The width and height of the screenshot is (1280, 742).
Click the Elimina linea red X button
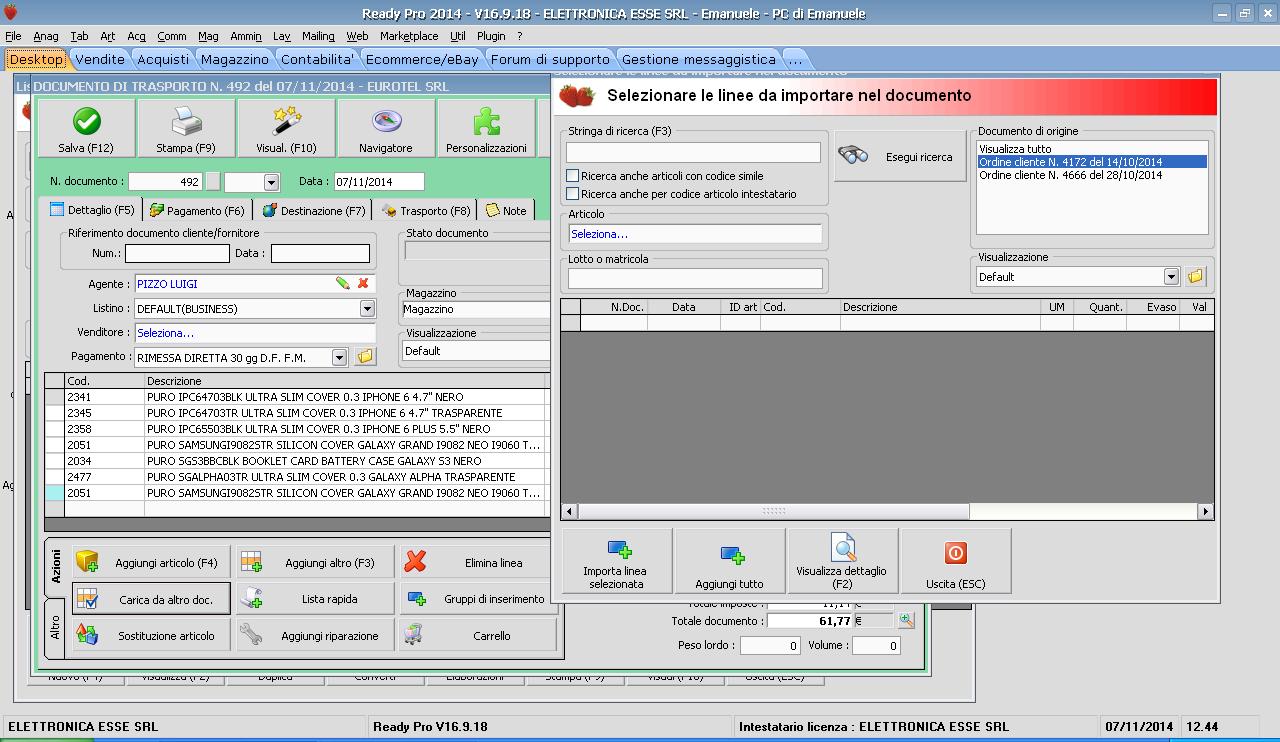point(478,563)
